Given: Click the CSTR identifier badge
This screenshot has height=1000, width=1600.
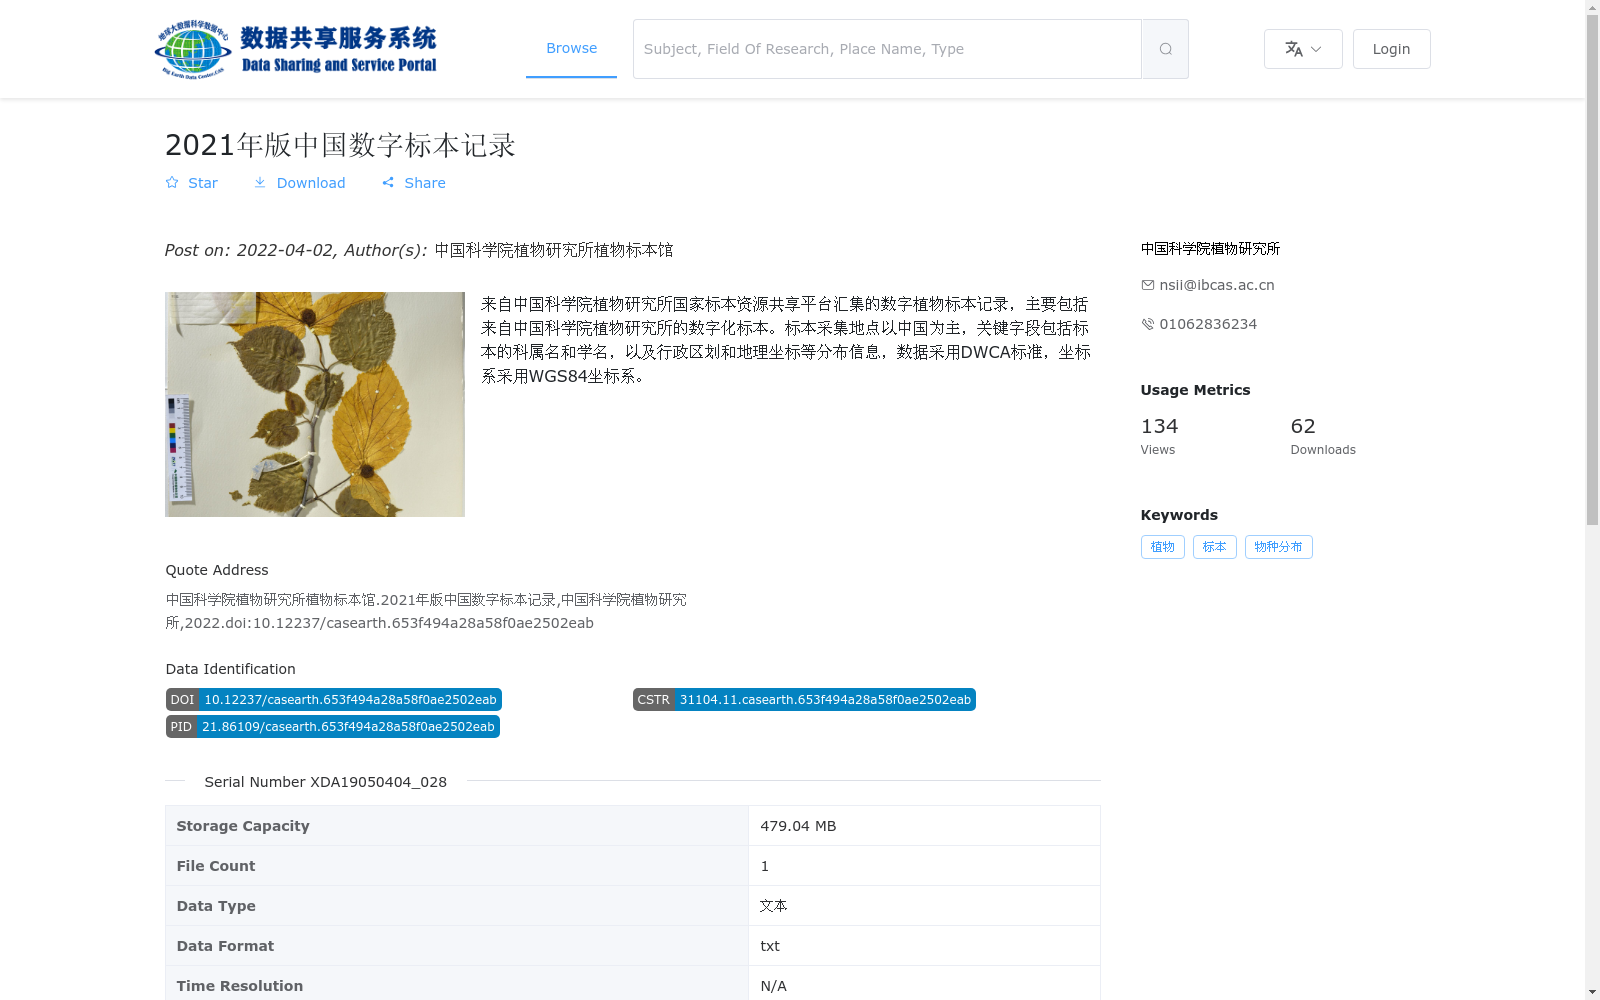Looking at the screenshot, I should (804, 700).
